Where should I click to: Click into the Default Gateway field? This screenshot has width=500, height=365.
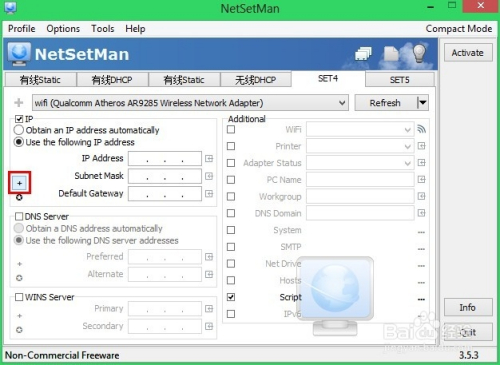pyautogui.click(x=165, y=193)
